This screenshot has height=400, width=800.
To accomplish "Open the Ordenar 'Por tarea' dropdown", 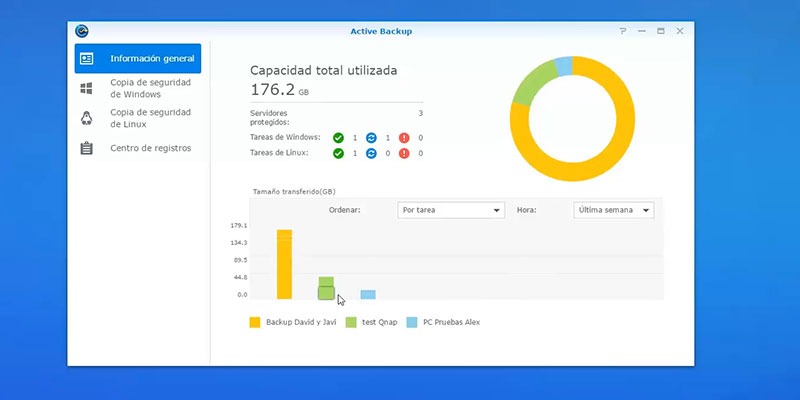I will point(451,210).
